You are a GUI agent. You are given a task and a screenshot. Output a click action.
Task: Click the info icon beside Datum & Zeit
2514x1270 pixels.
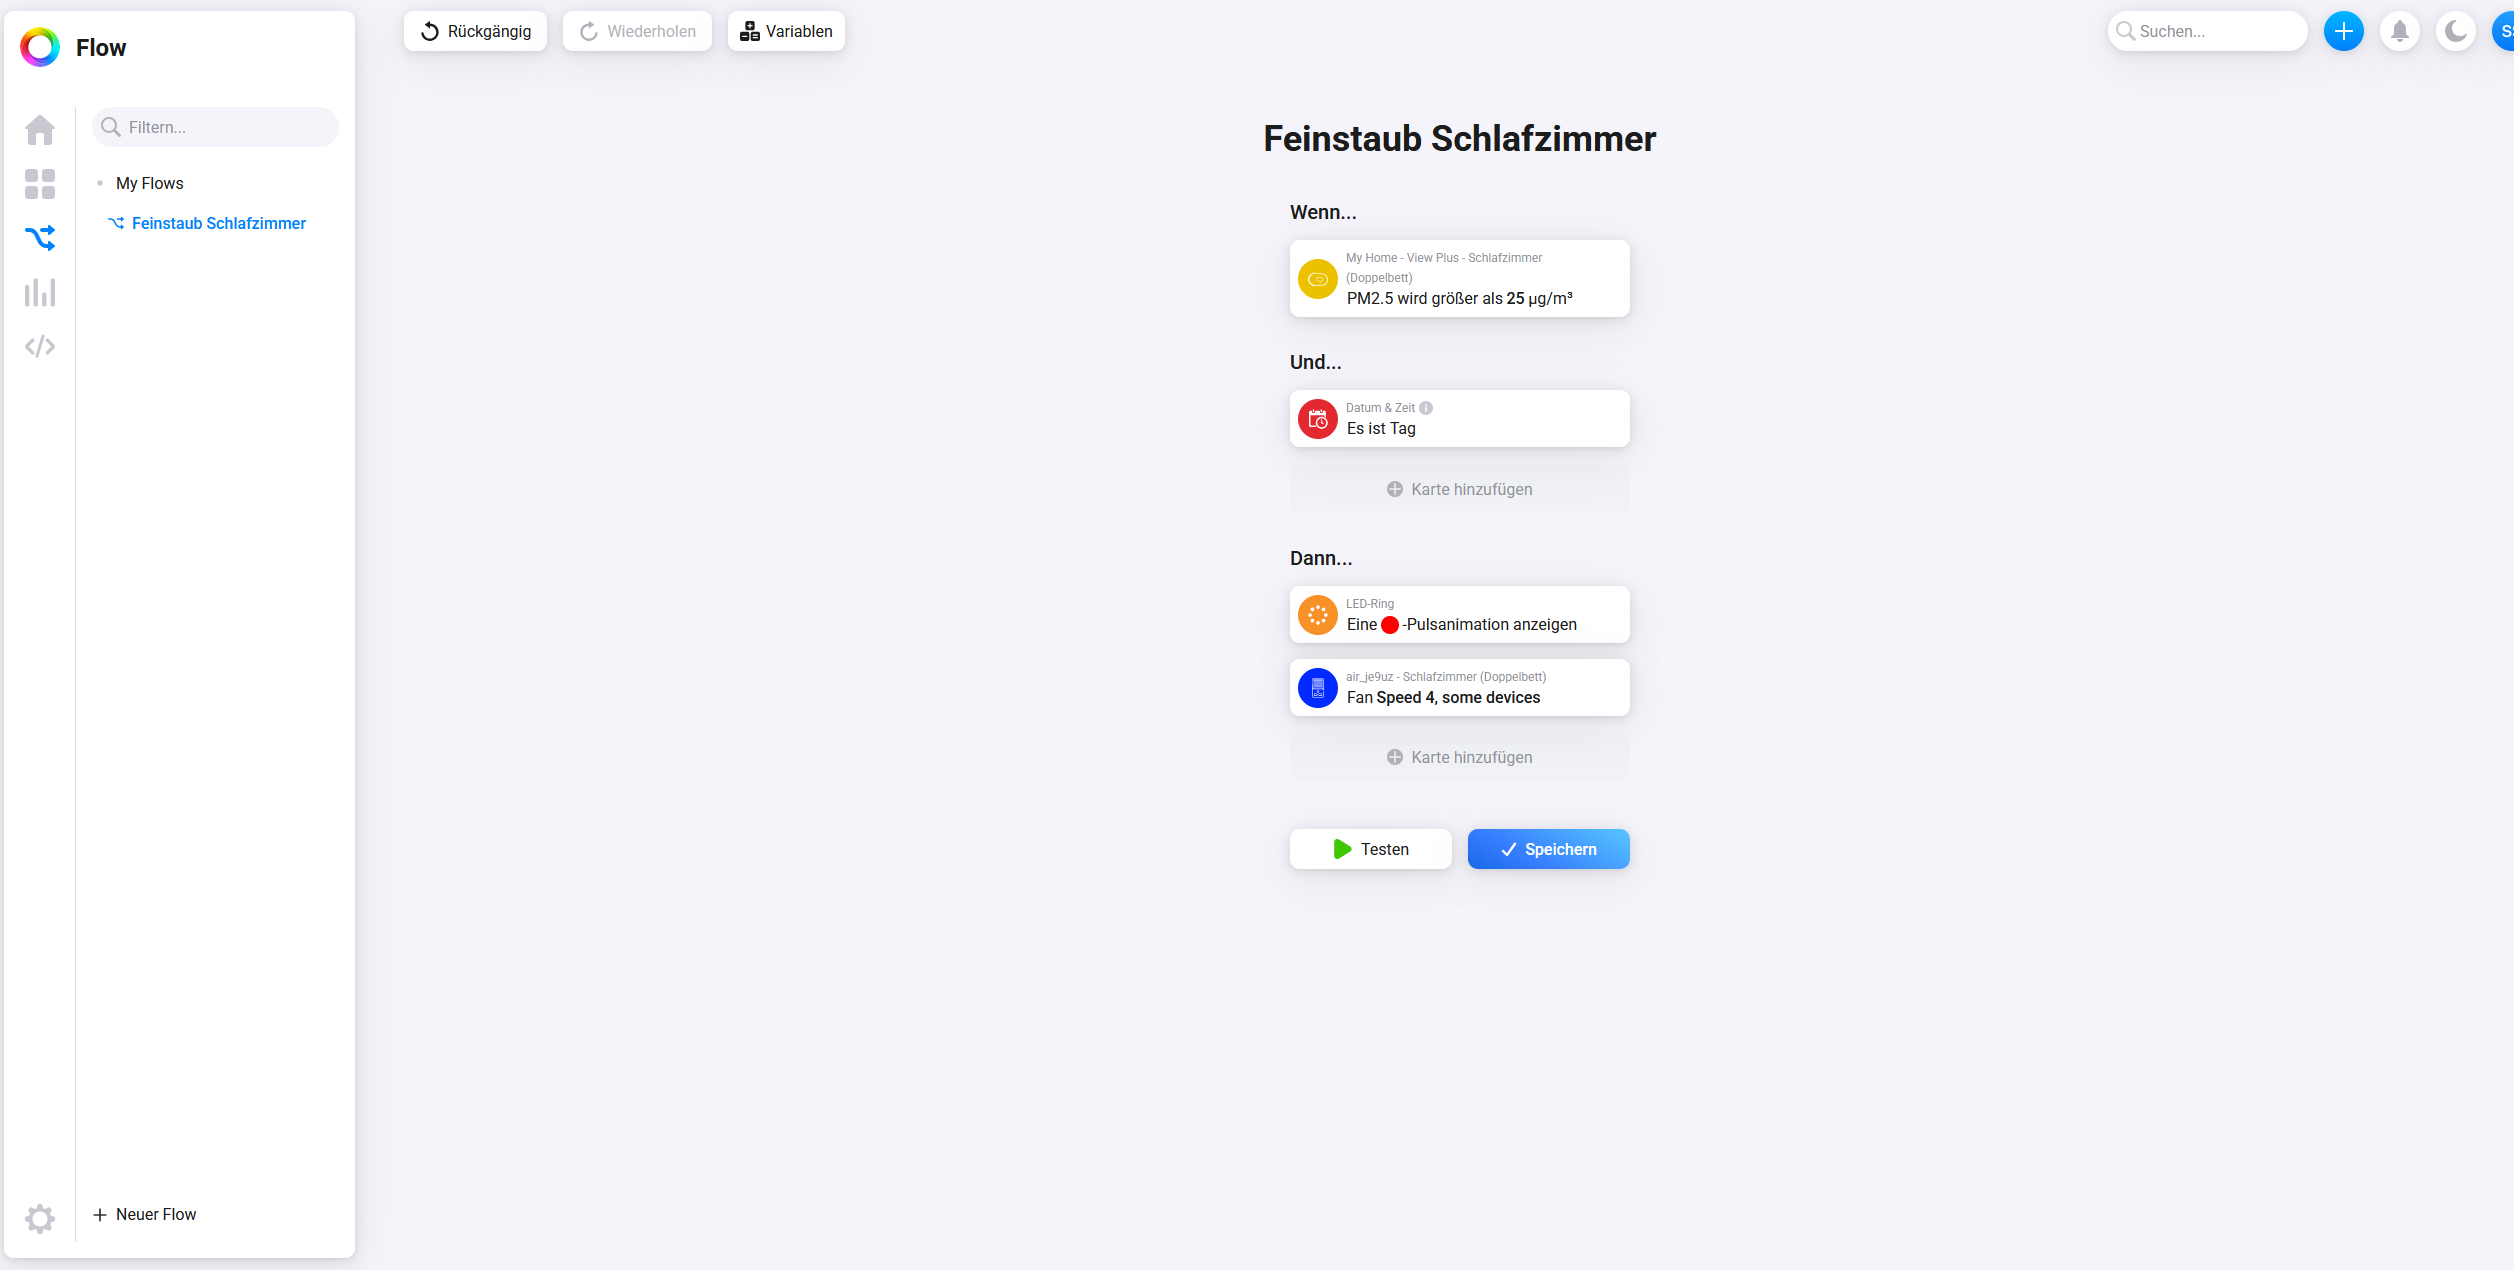[x=1426, y=408]
